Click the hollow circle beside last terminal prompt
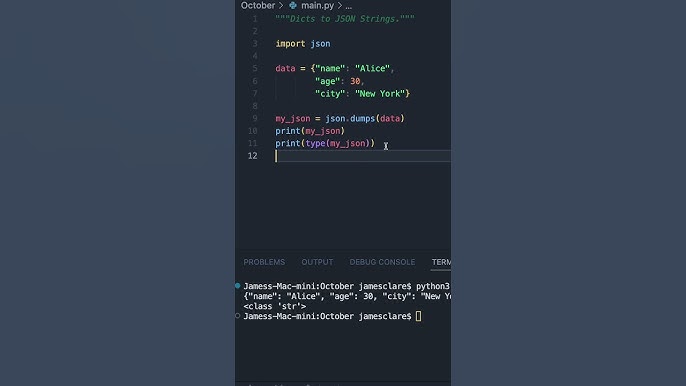Image resolution: width=686 pixels, height=386 pixels. pos(238,316)
